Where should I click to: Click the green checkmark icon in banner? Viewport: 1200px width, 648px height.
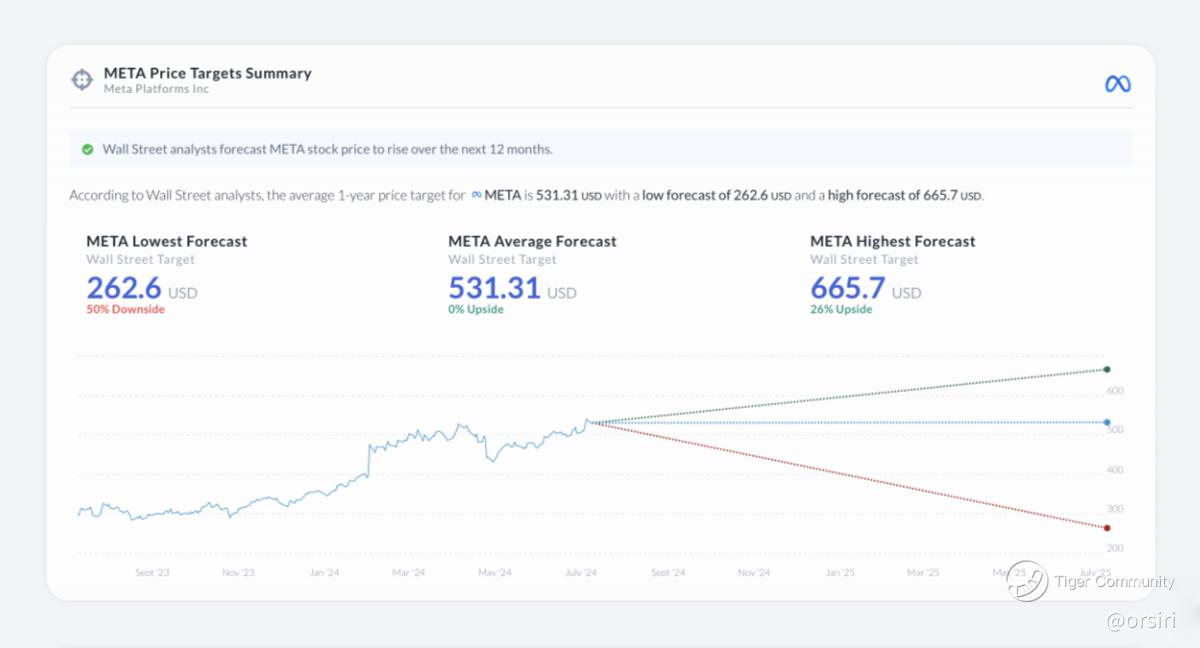click(87, 149)
